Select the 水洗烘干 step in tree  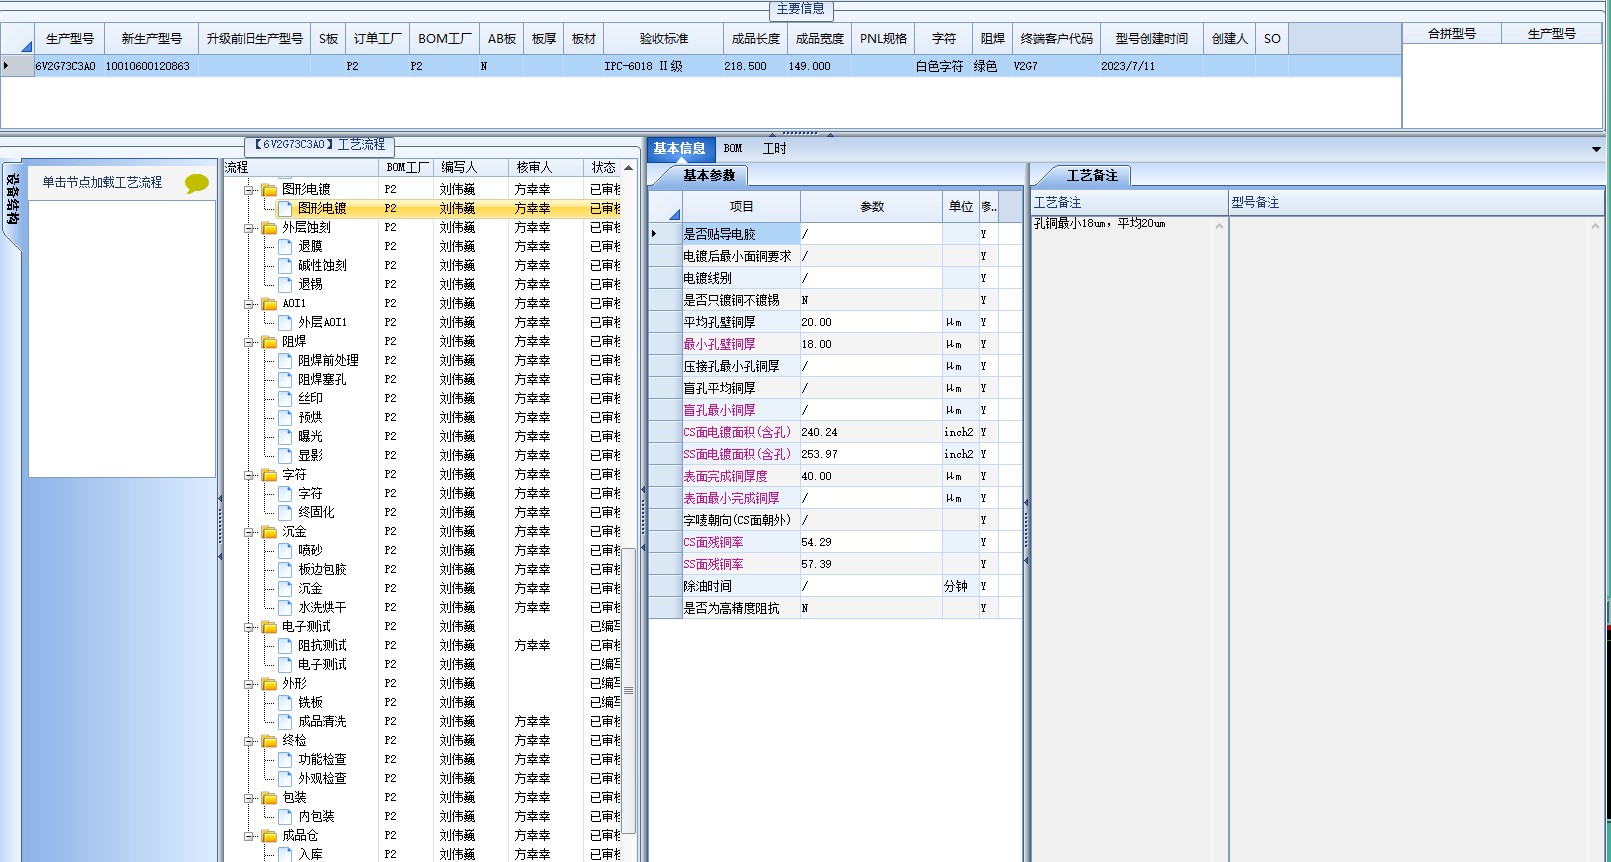pos(322,607)
